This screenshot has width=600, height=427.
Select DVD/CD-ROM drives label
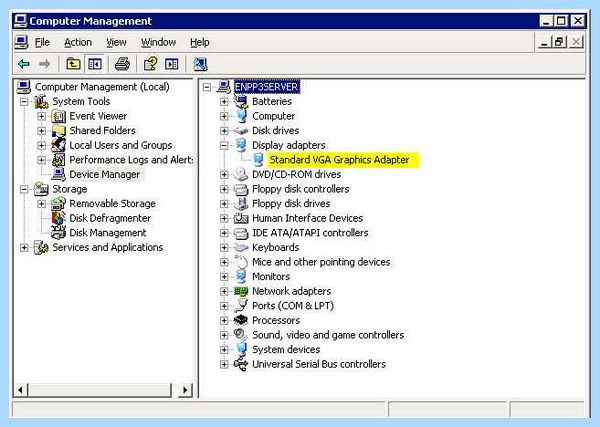coord(296,174)
